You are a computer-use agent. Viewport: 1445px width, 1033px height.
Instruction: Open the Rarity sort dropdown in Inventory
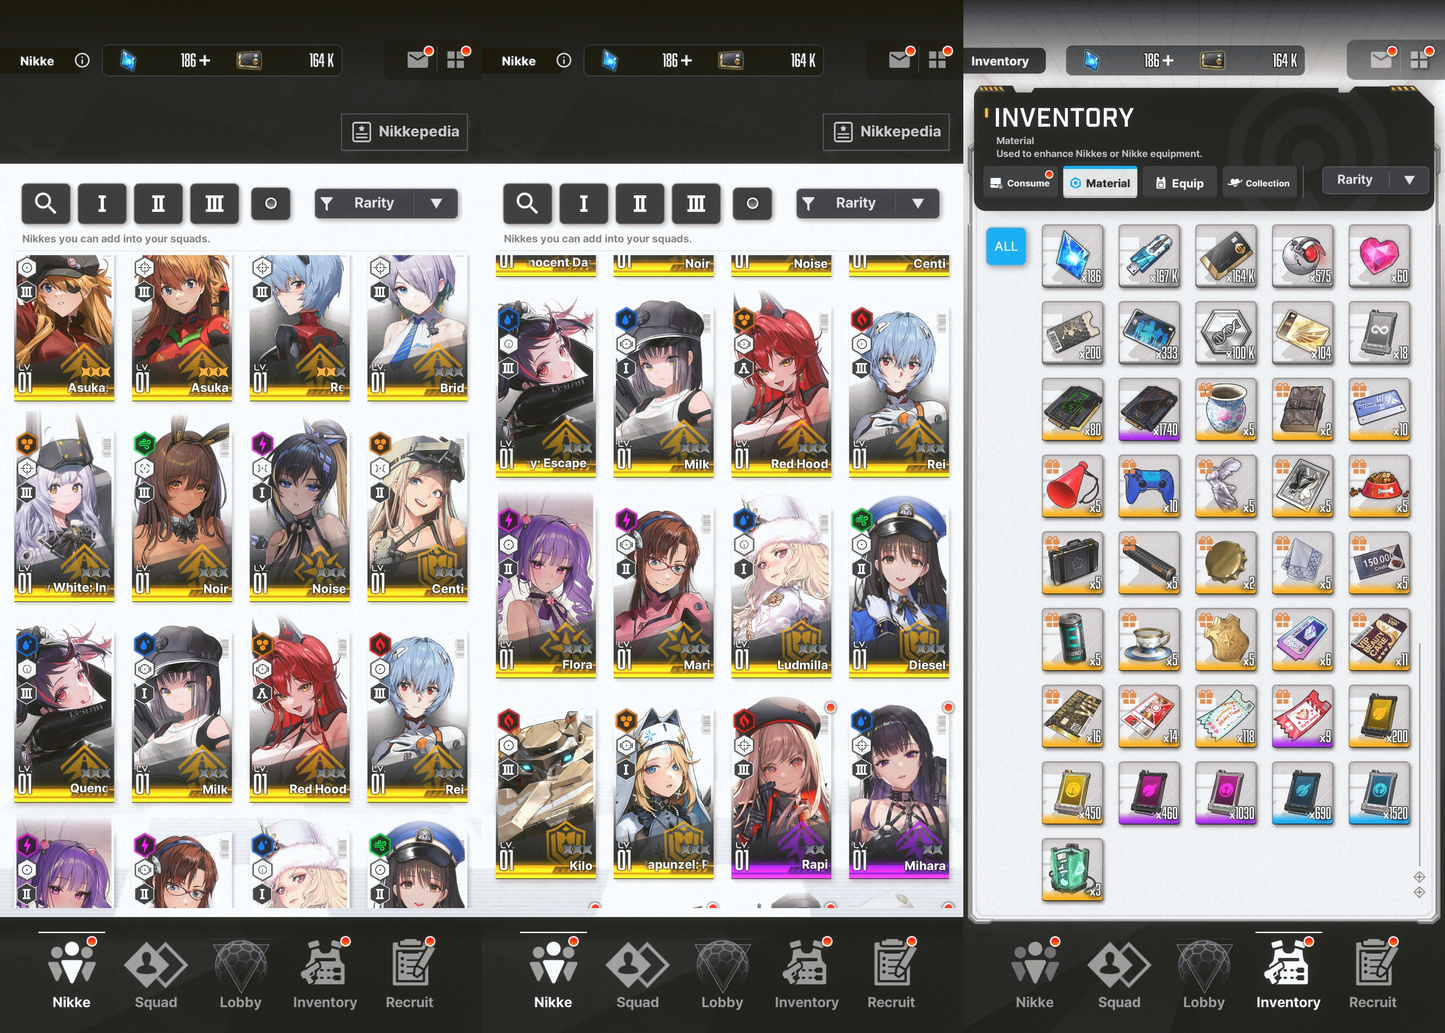[x=1375, y=180]
